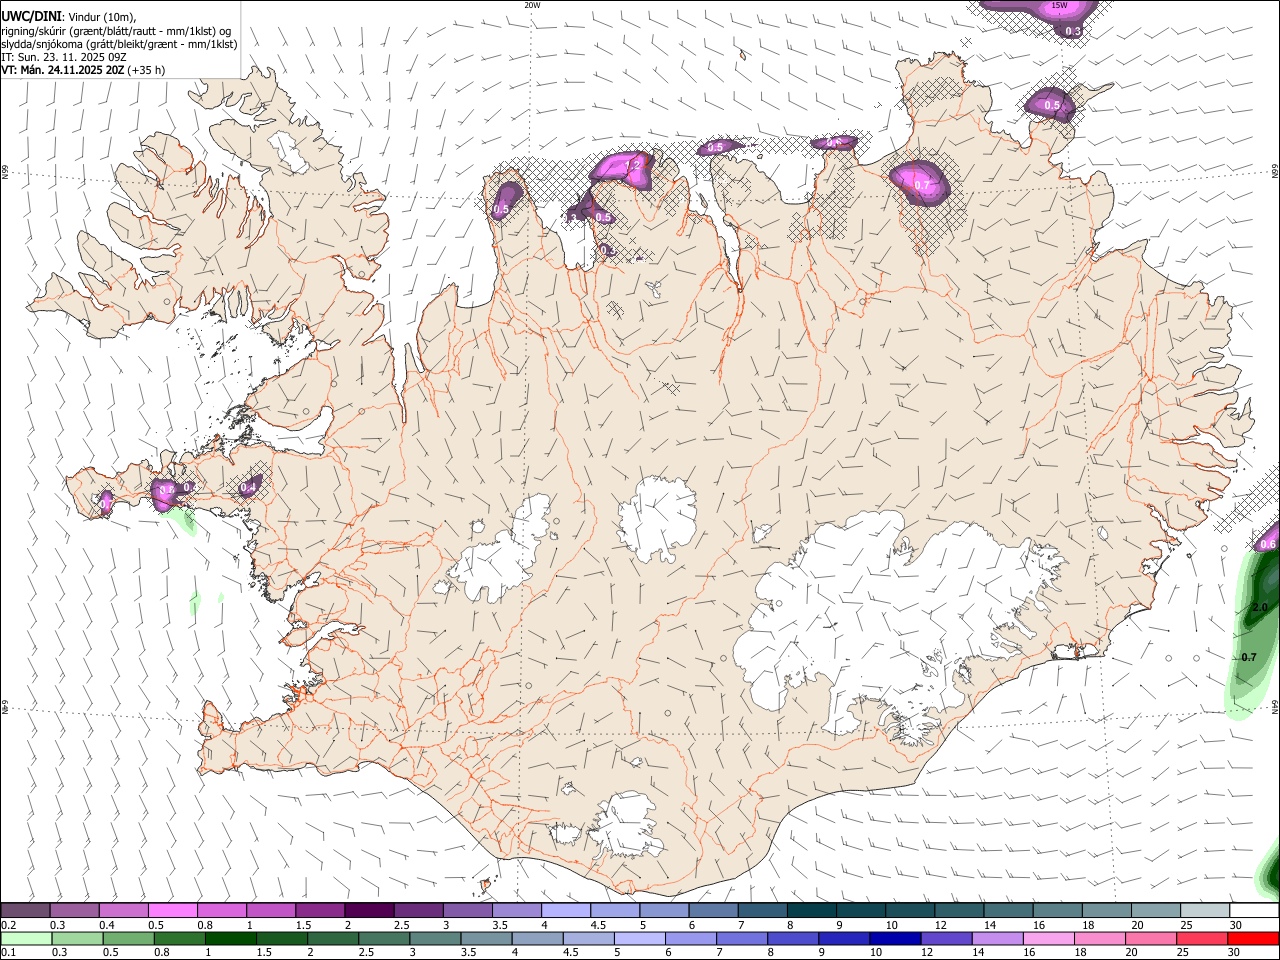Click the 'slydda/snjókoma' legend description line
The height and width of the screenshot is (960, 1280).
coord(119,44)
